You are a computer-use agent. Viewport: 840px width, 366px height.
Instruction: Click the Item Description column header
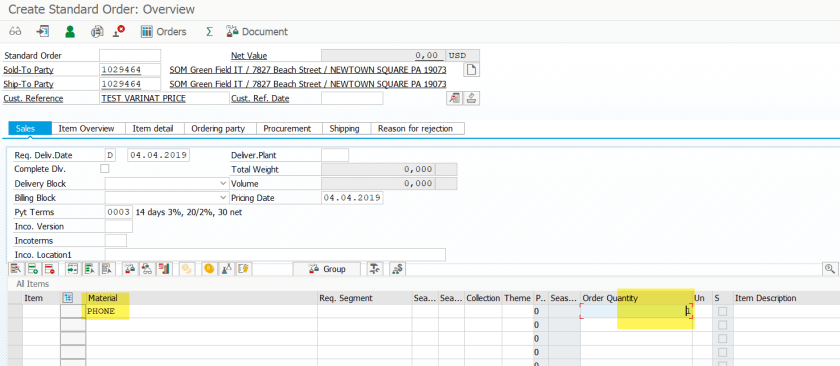pos(786,298)
